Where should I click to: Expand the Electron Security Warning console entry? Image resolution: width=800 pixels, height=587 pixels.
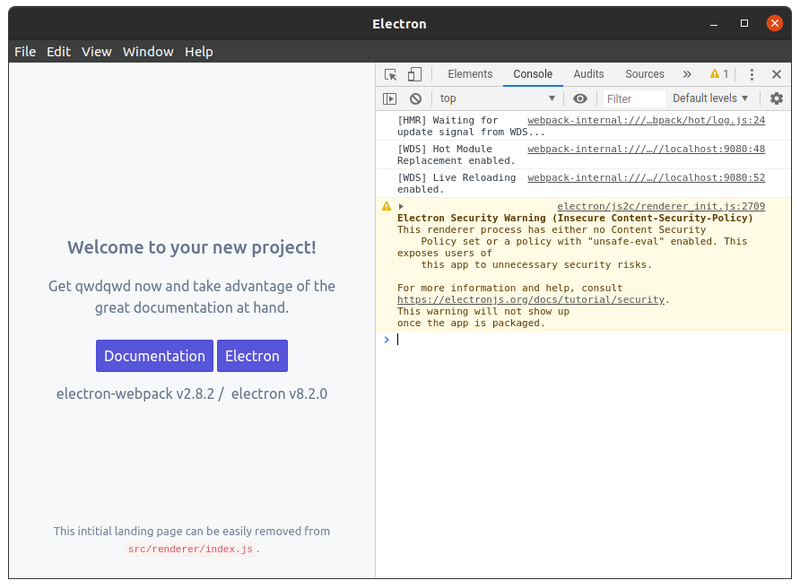[399, 206]
